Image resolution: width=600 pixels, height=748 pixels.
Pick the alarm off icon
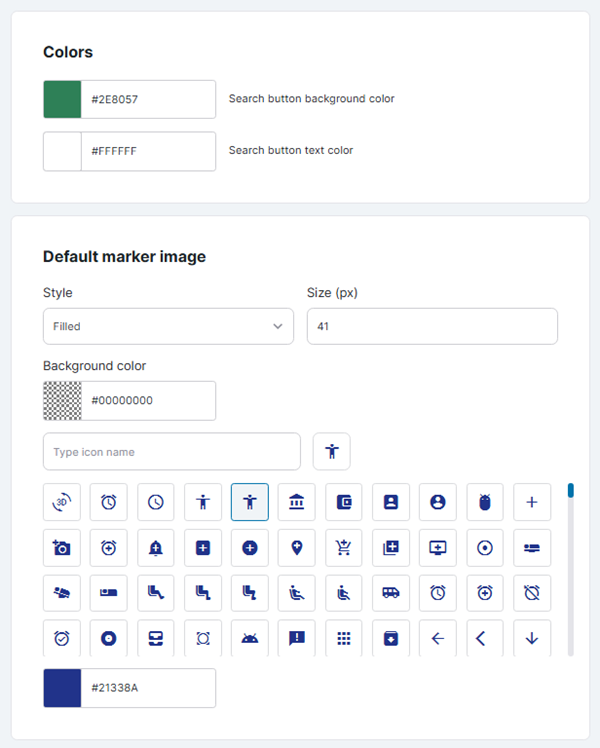click(x=532, y=593)
